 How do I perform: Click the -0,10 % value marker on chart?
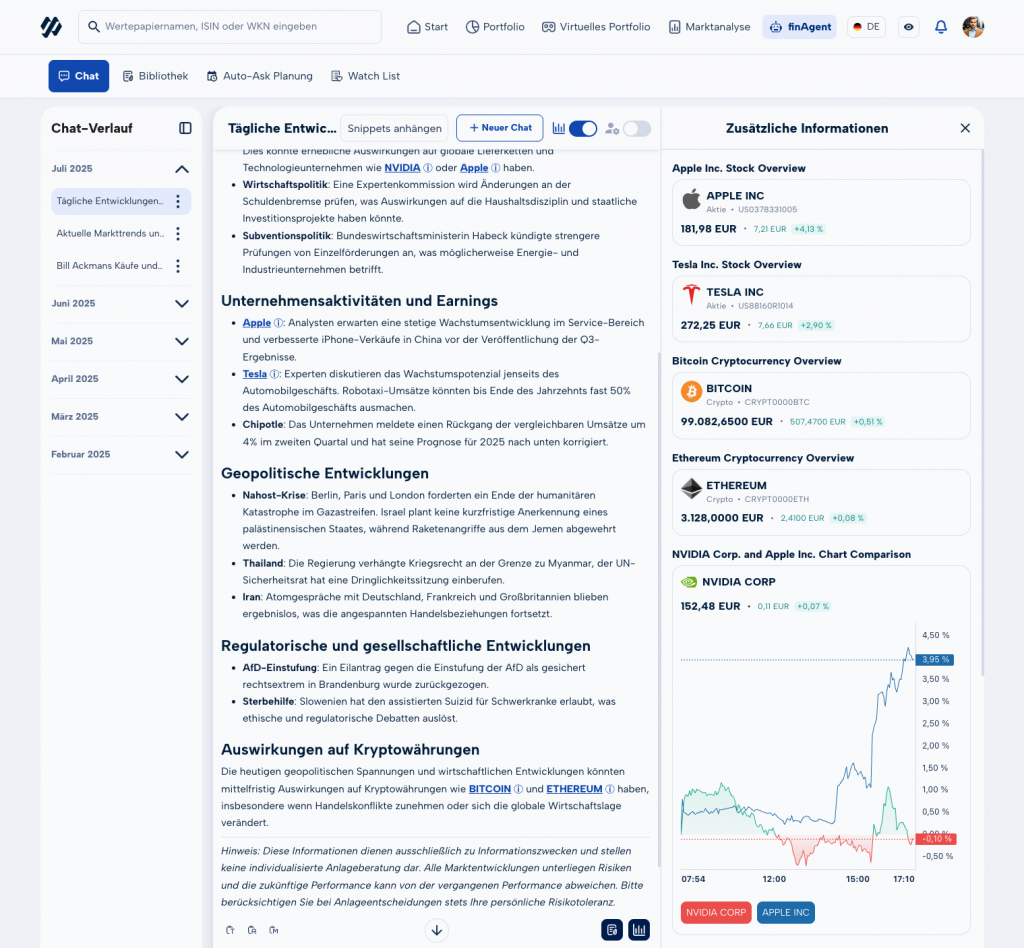(x=936, y=838)
